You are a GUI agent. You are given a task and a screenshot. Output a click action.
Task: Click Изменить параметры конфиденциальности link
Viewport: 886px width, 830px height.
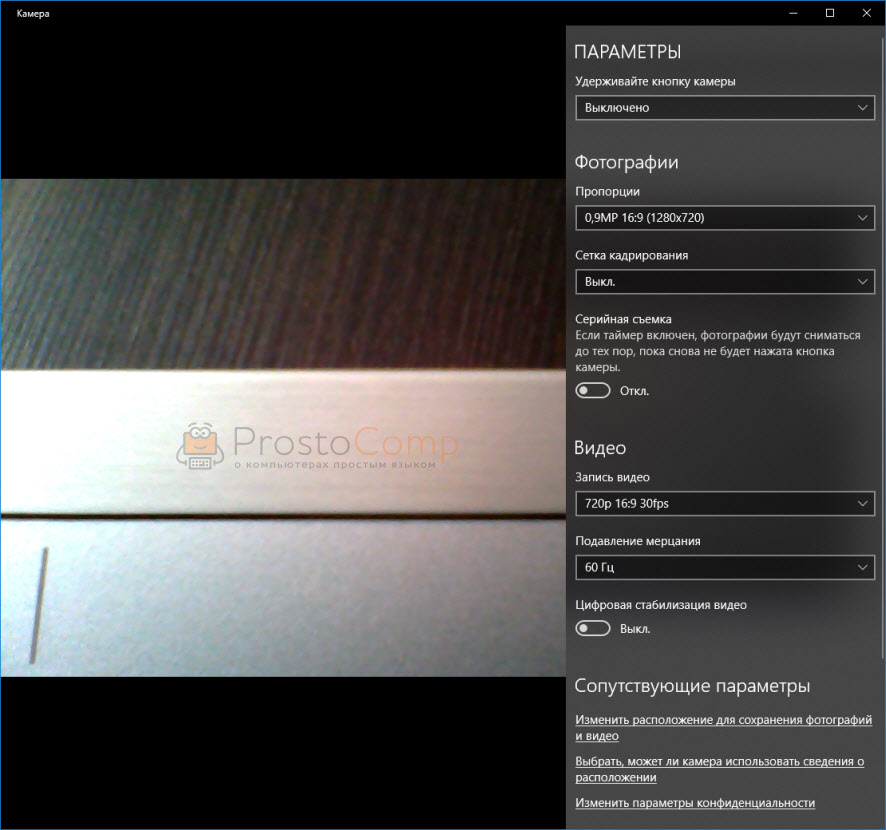click(695, 803)
